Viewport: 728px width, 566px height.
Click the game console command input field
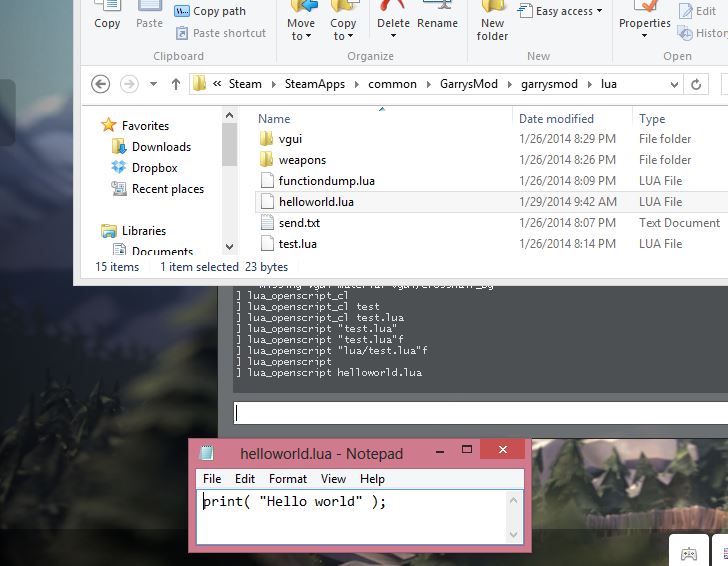pyautogui.click(x=481, y=413)
